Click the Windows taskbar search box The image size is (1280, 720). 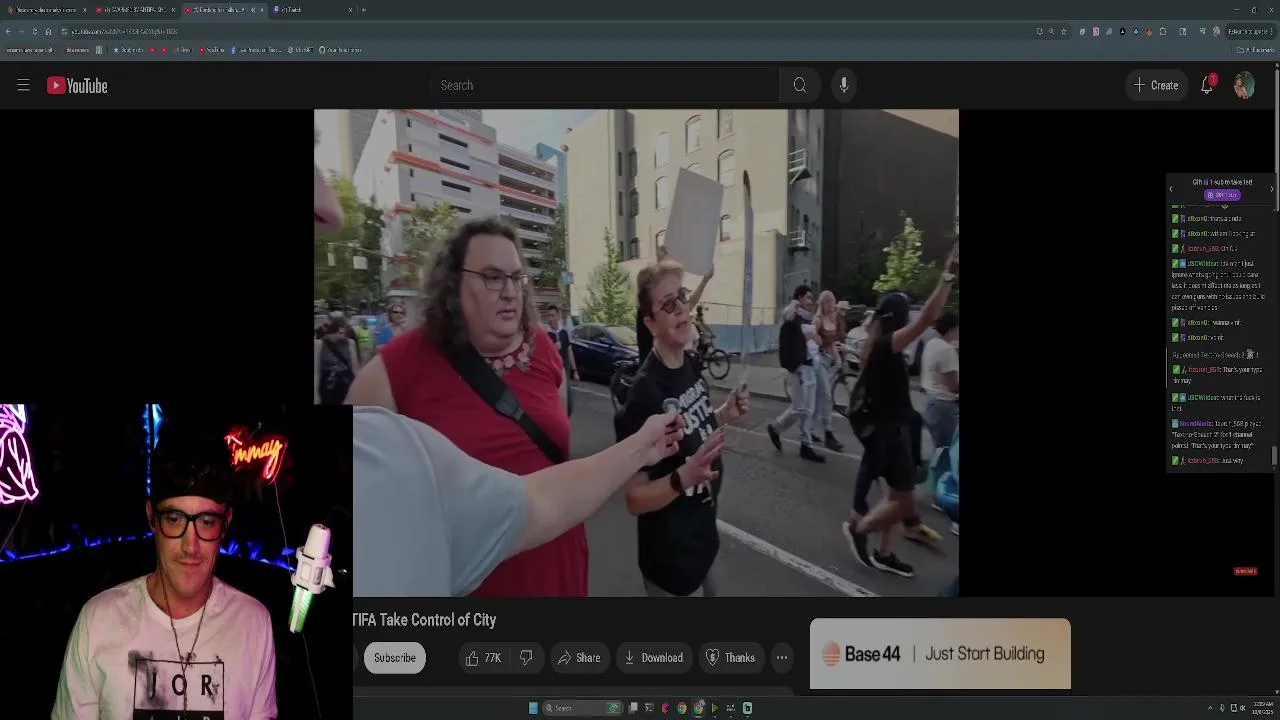[x=583, y=708]
